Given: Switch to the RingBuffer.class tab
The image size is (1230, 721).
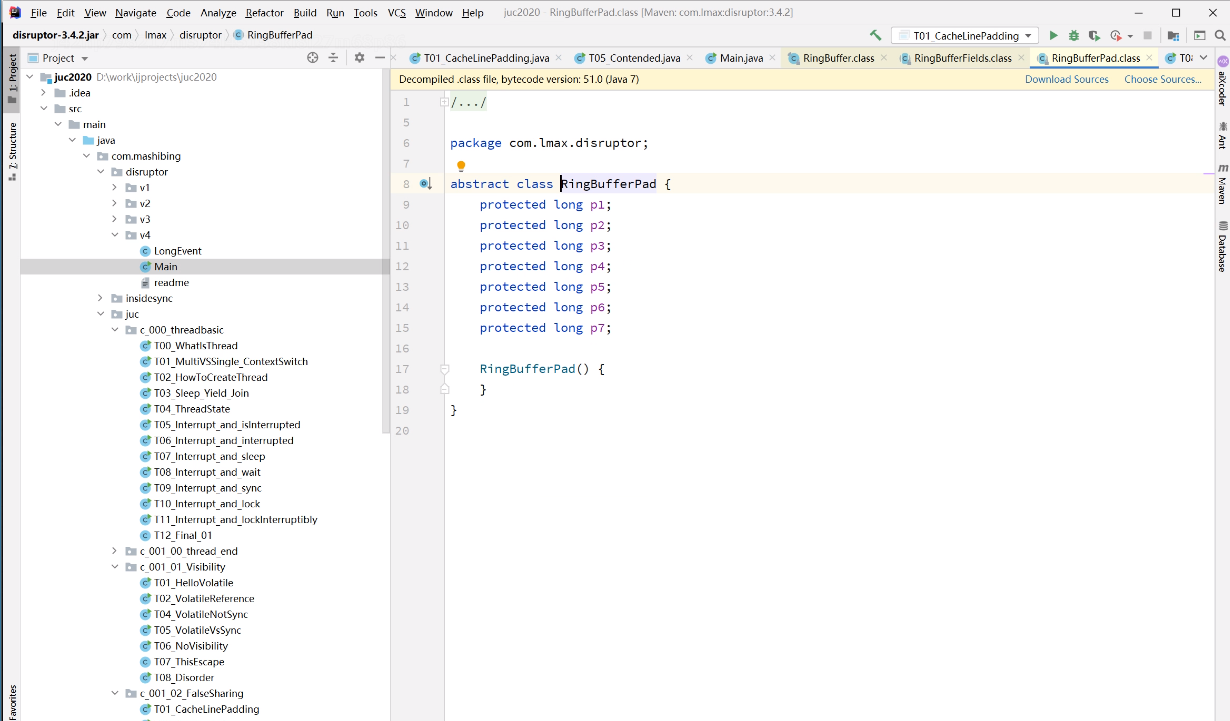Looking at the screenshot, I should pyautogui.click(x=838, y=58).
